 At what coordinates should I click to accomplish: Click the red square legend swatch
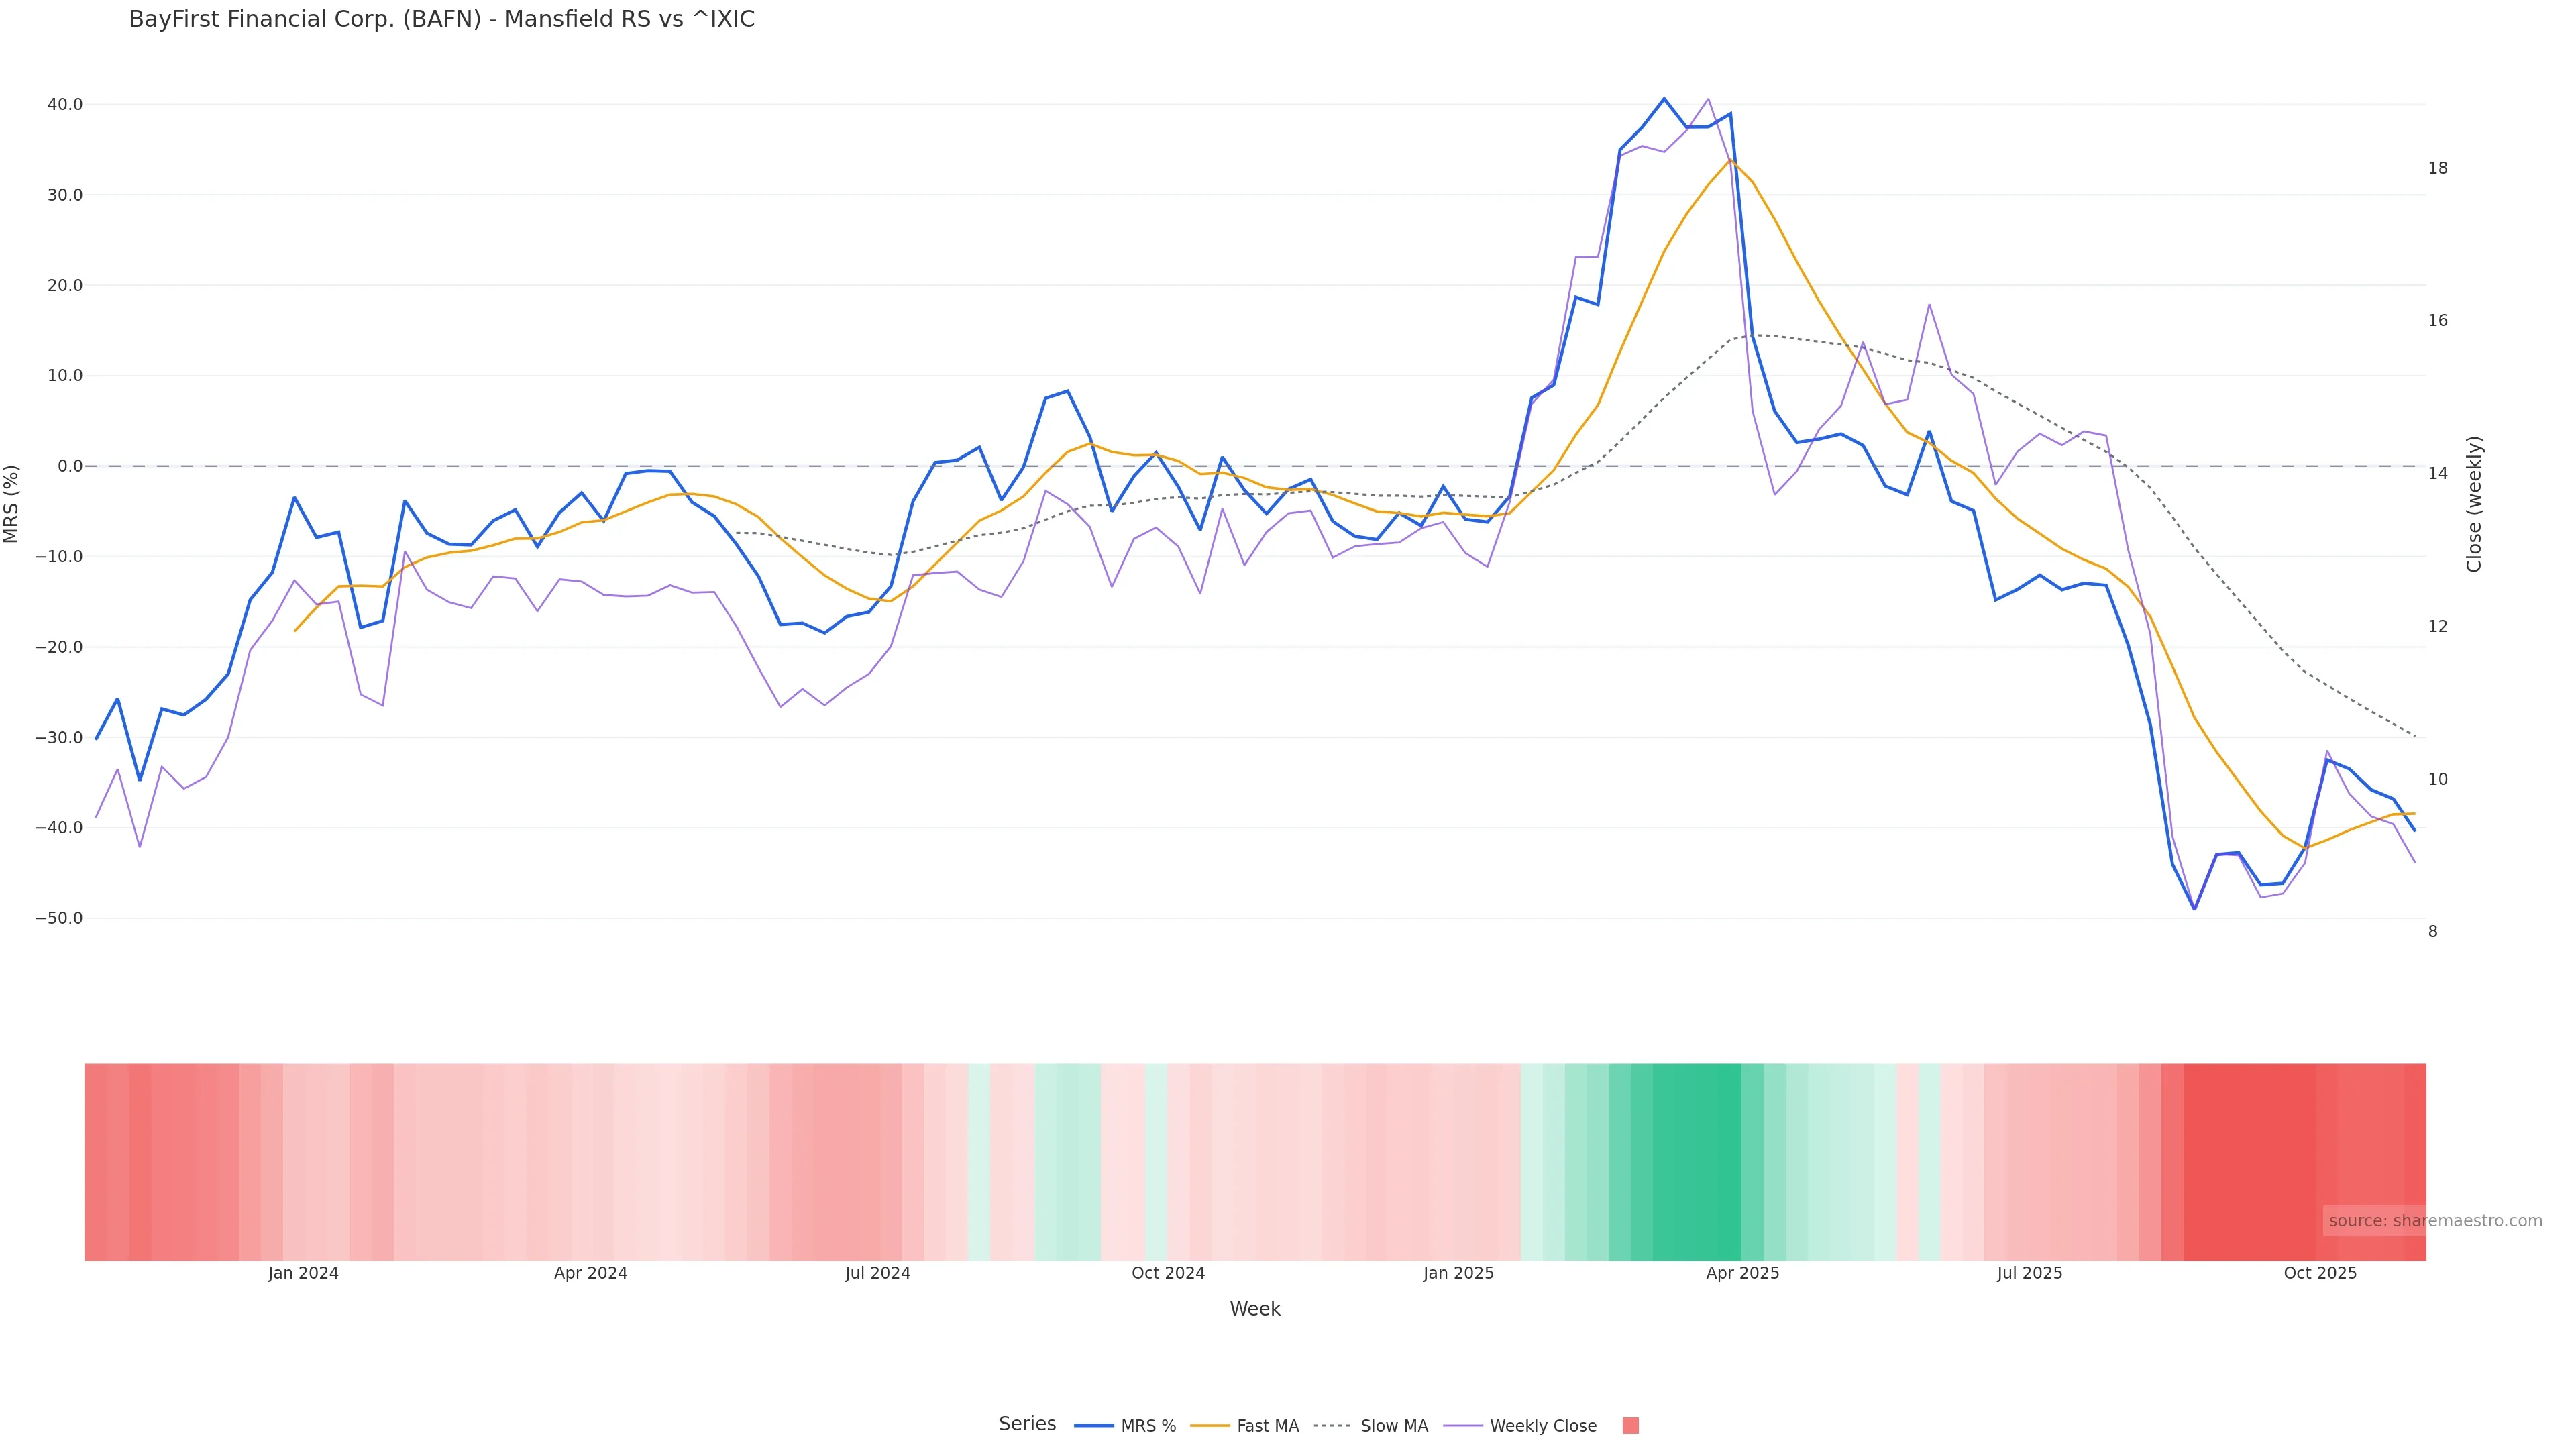coord(1630,1426)
